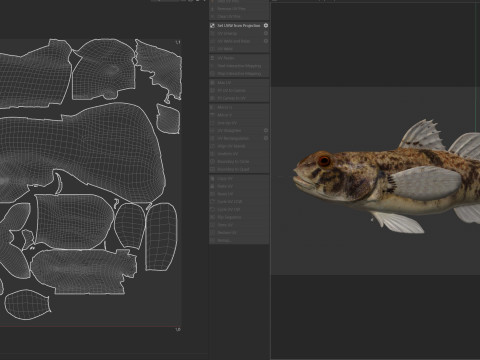Open options gear beside UV Weld and Relax
The image size is (480, 360).
(266, 41)
